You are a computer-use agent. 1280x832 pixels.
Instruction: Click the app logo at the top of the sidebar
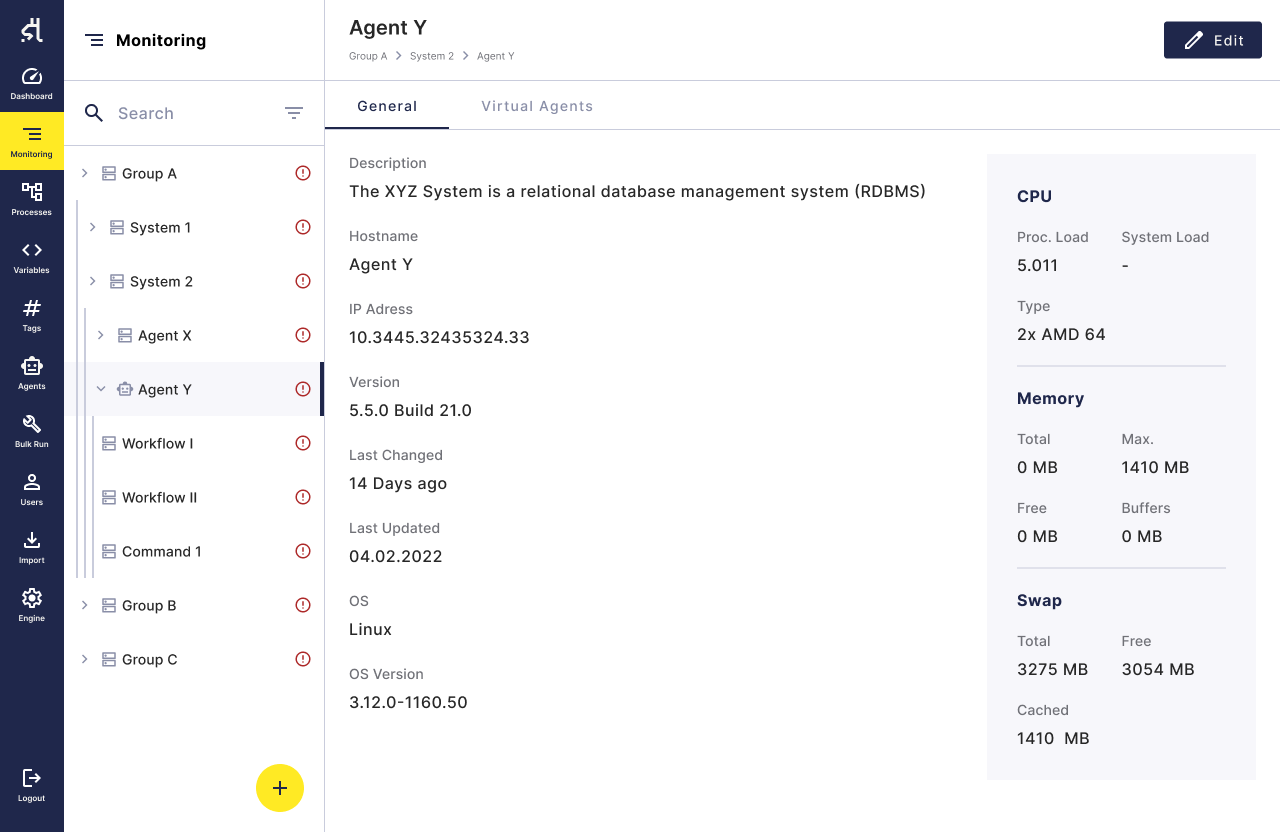32,30
